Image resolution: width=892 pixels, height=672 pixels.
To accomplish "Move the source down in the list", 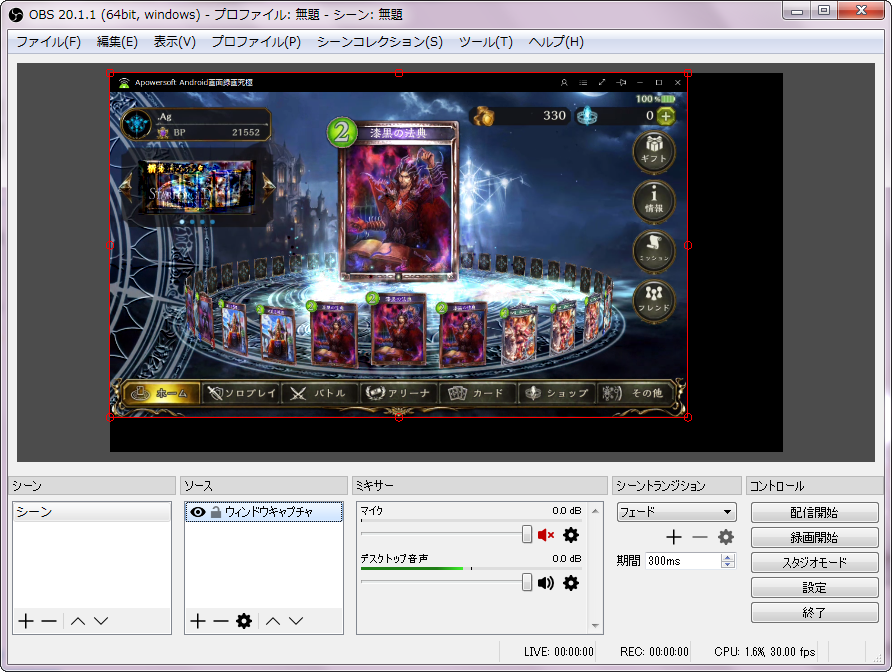I will (296, 621).
